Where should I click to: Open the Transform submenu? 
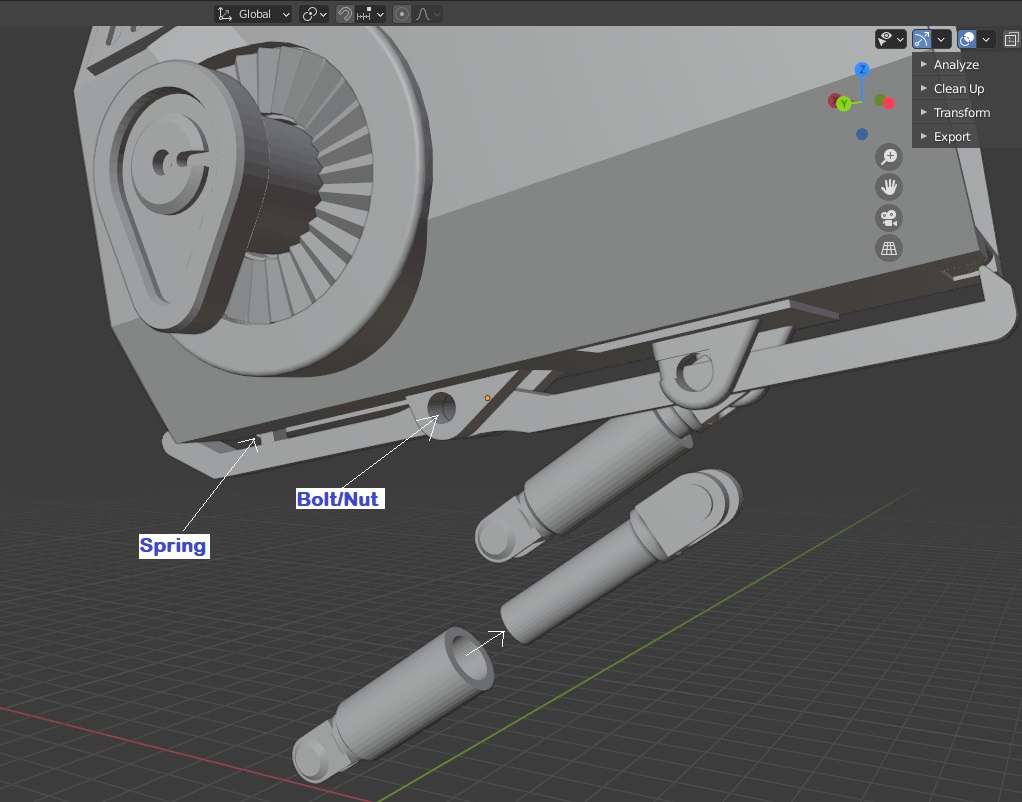(x=961, y=112)
